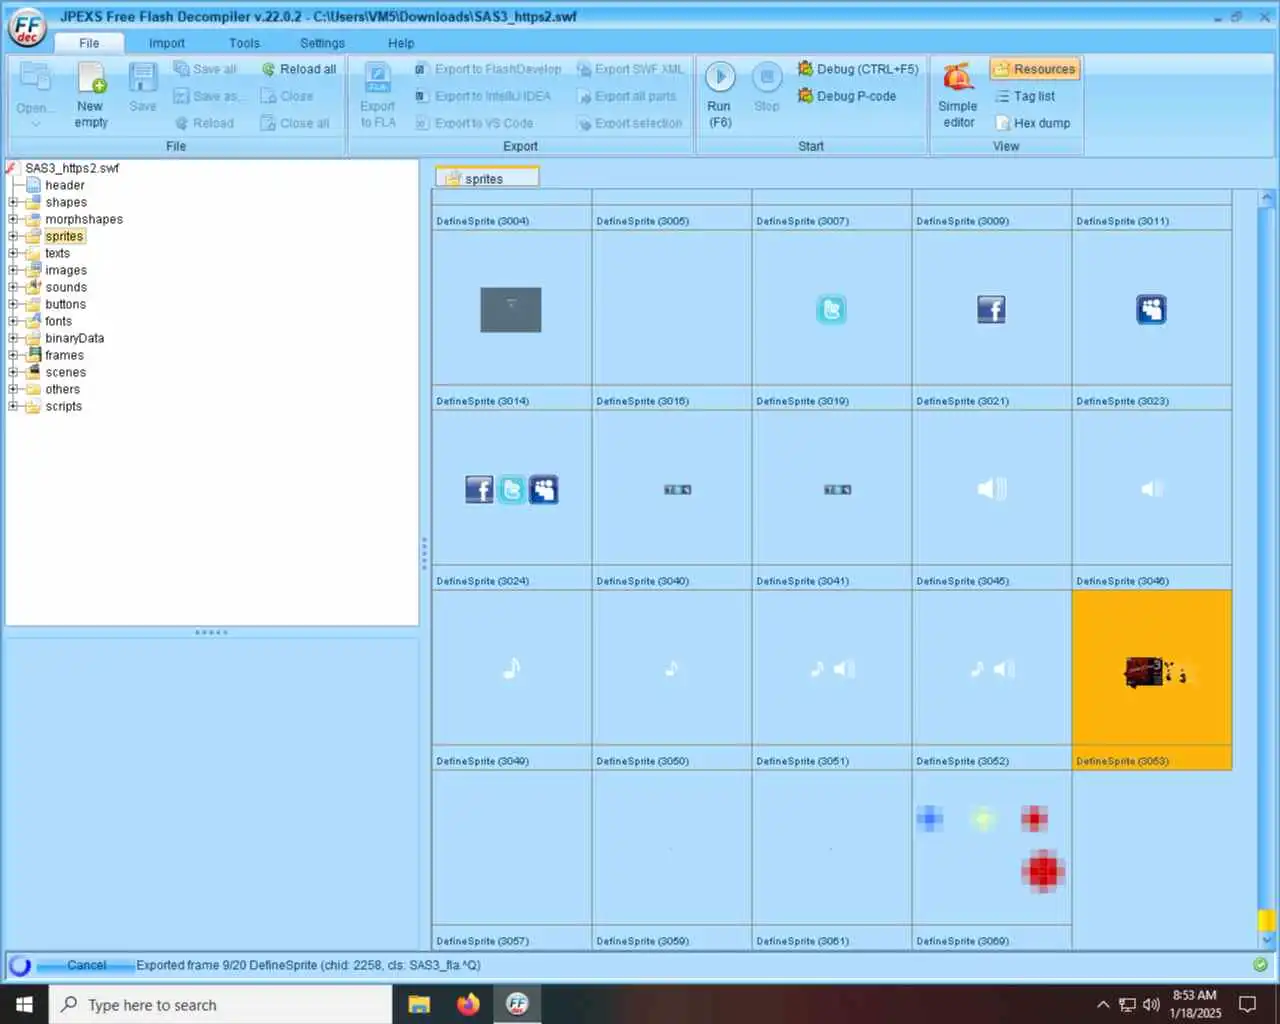Select the header tree node
Screen dimensions: 1280x1024
[65, 185]
